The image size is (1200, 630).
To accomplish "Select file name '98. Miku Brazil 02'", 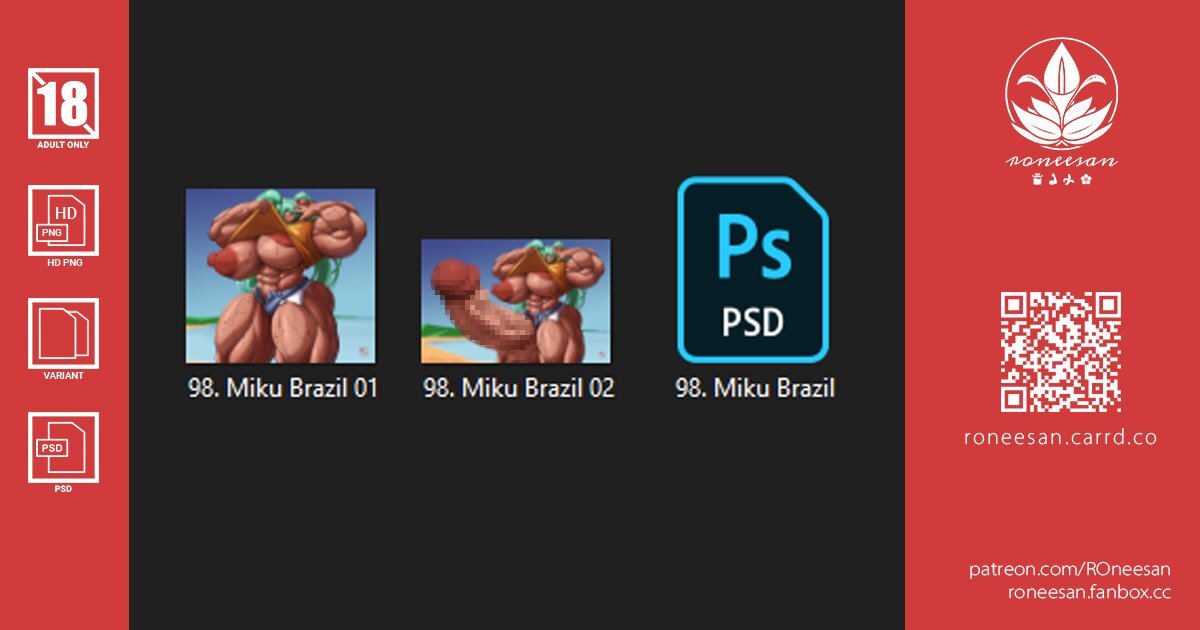I will point(519,388).
